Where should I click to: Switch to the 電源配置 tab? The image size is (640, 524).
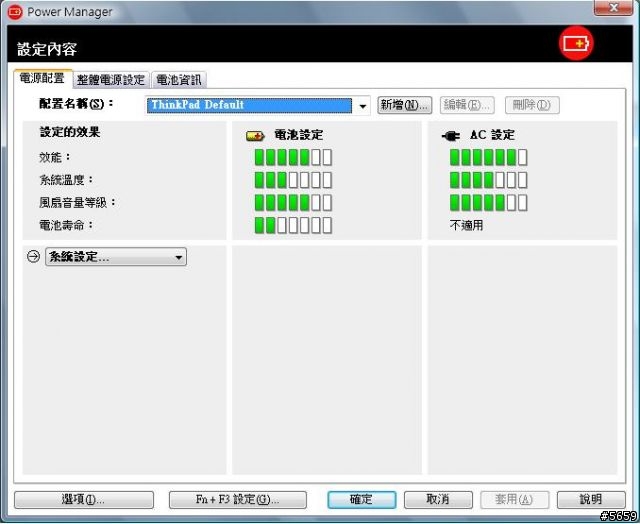(42, 78)
